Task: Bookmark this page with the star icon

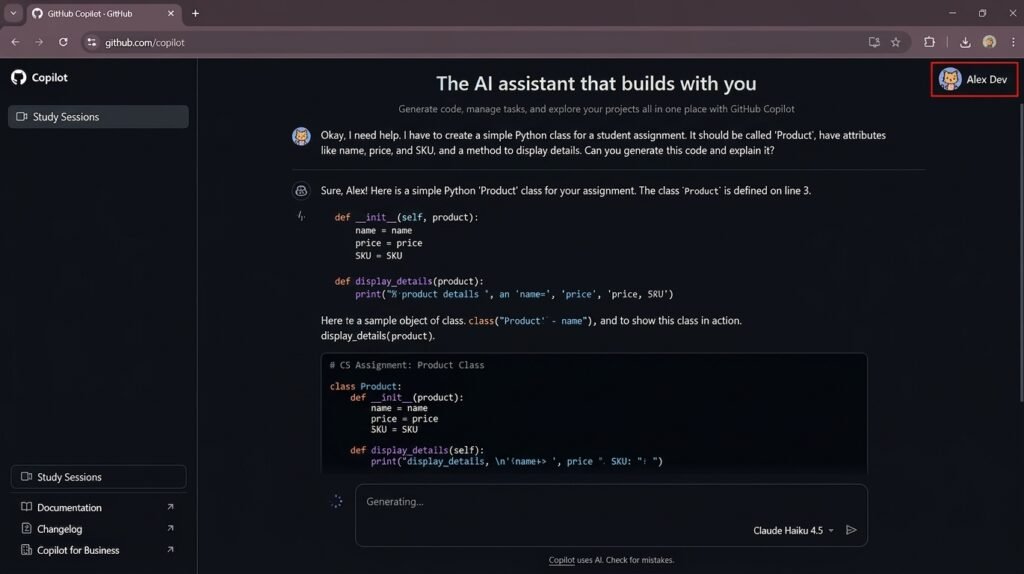Action: point(896,42)
